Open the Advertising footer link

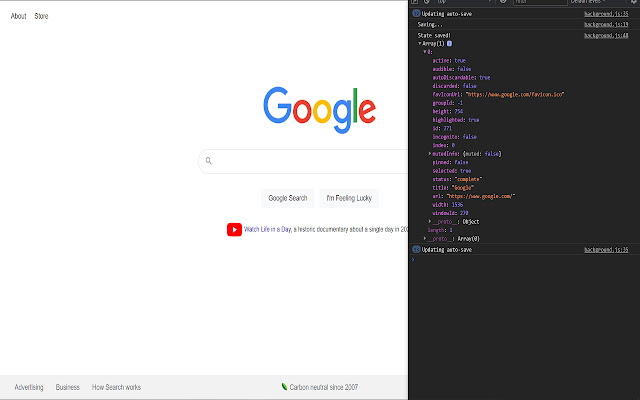29,387
